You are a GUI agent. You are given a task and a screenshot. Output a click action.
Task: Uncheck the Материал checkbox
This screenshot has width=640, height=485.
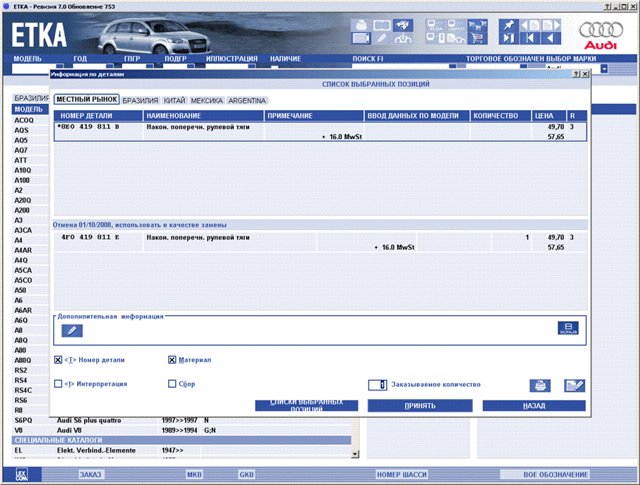click(172, 360)
